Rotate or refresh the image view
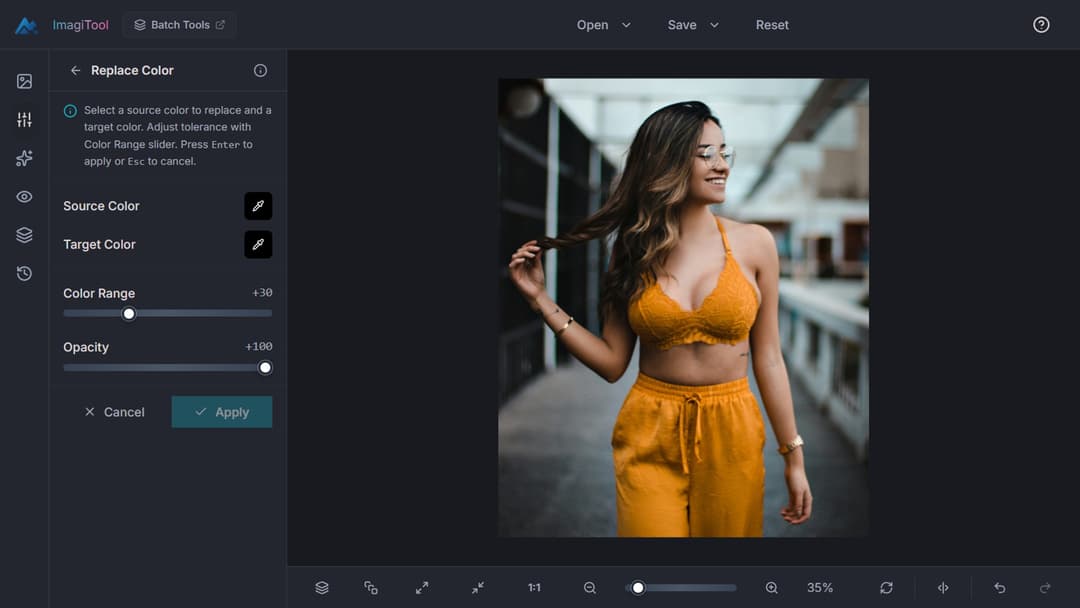The height and width of the screenshot is (608, 1080). point(886,587)
